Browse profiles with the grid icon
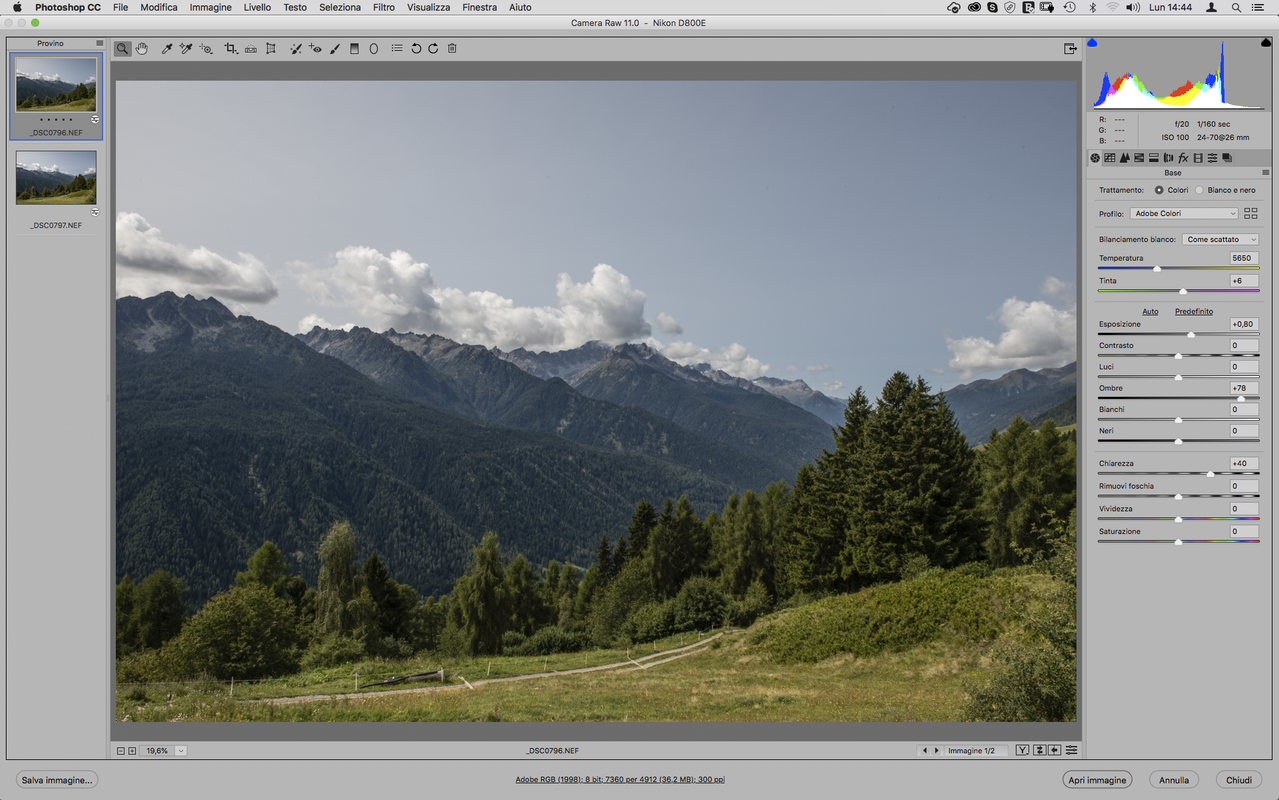The height and width of the screenshot is (800, 1279). point(1251,213)
